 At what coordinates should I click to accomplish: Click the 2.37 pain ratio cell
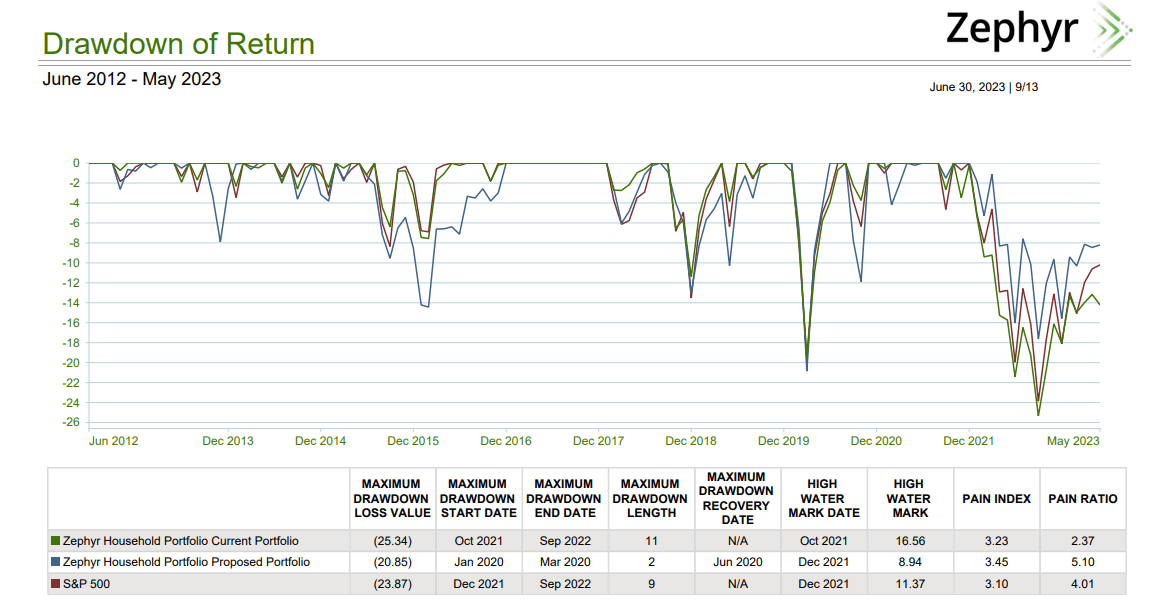pyautogui.click(x=1082, y=541)
